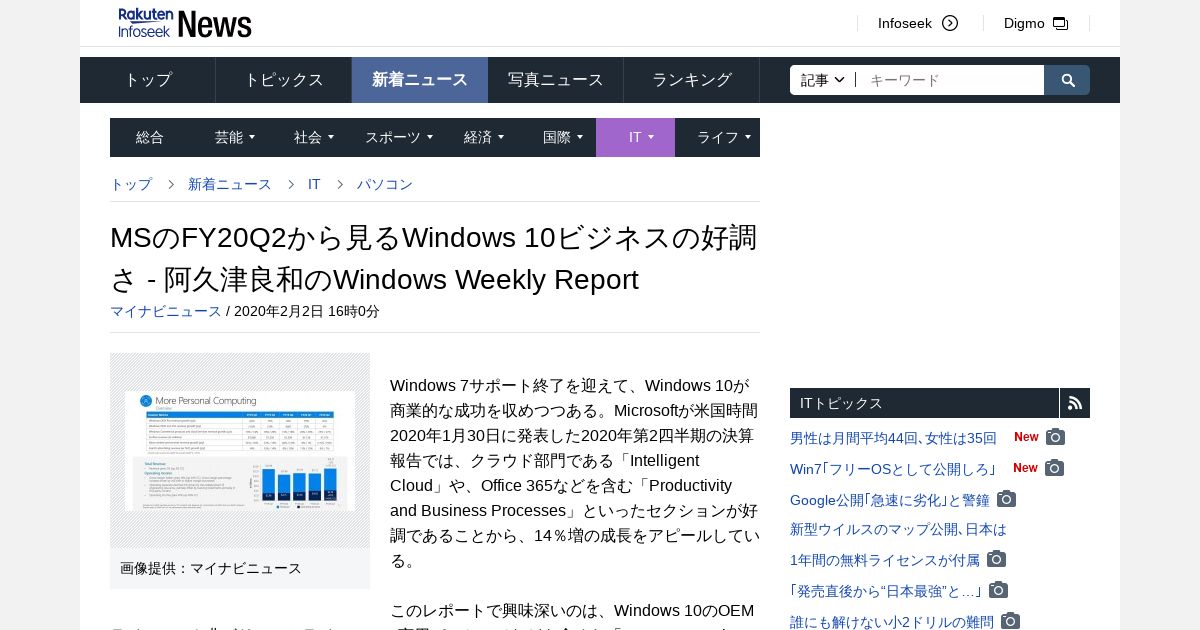
Task: Open topic 「発売直後から"日本最強"と…」
Action: click(x=886, y=591)
